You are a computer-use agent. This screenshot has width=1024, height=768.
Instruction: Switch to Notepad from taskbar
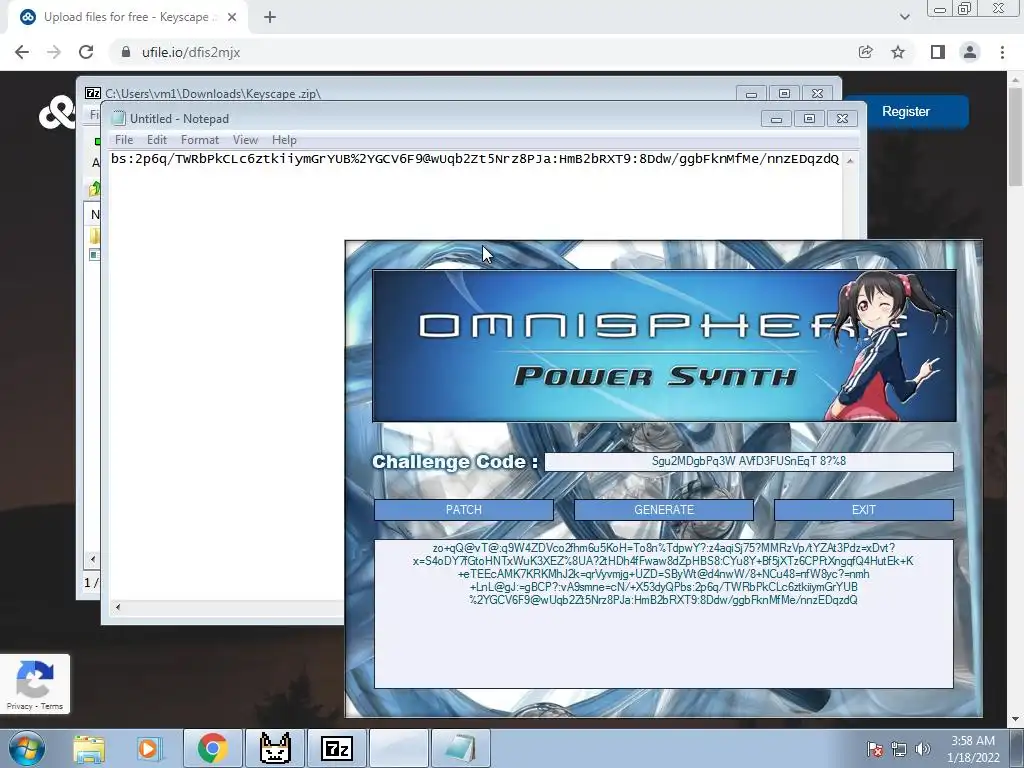click(x=460, y=748)
